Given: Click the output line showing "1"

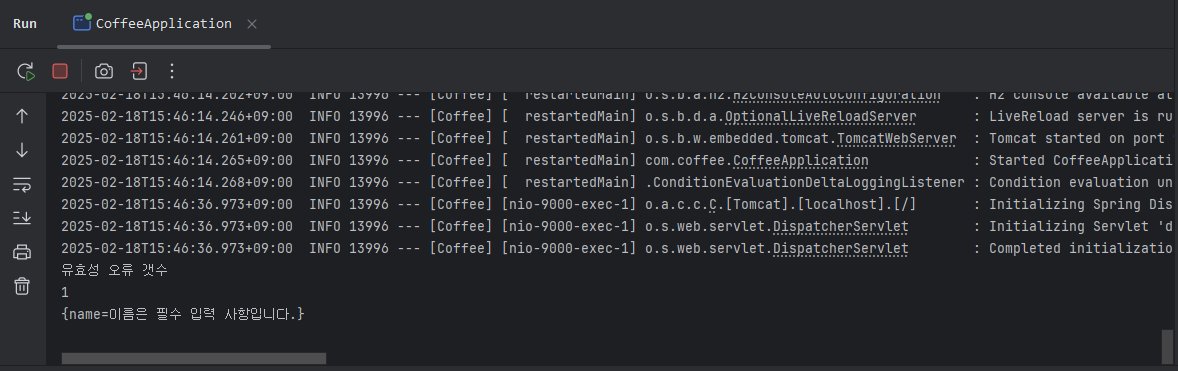Looking at the screenshot, I should click(x=65, y=292).
